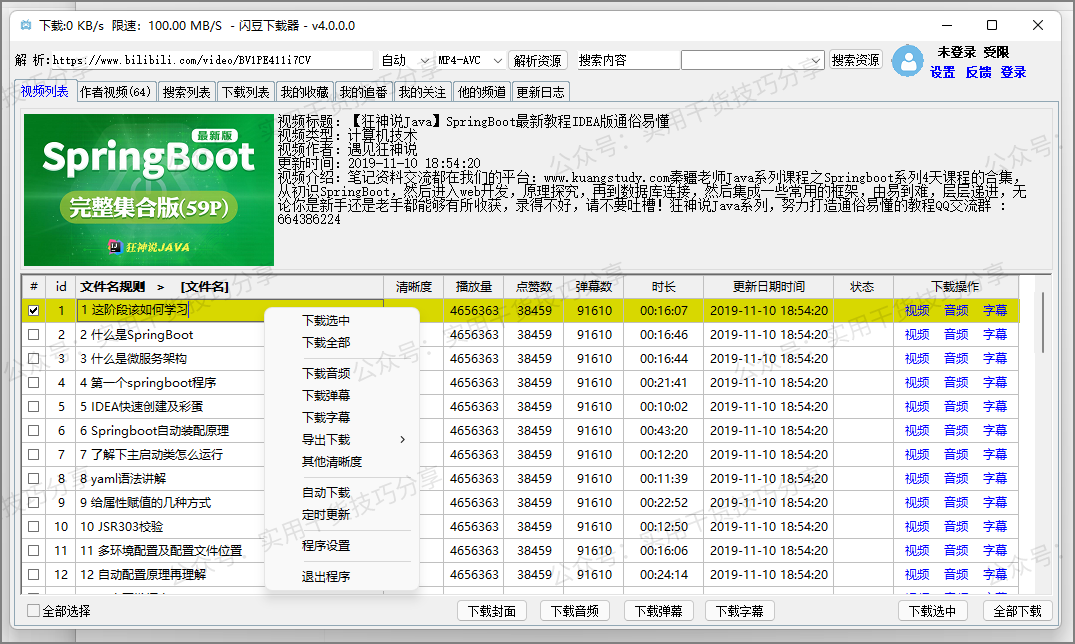Screen dimensions: 1075x644
Task: Click 视频 download link for row 3
Action: (x=916, y=359)
